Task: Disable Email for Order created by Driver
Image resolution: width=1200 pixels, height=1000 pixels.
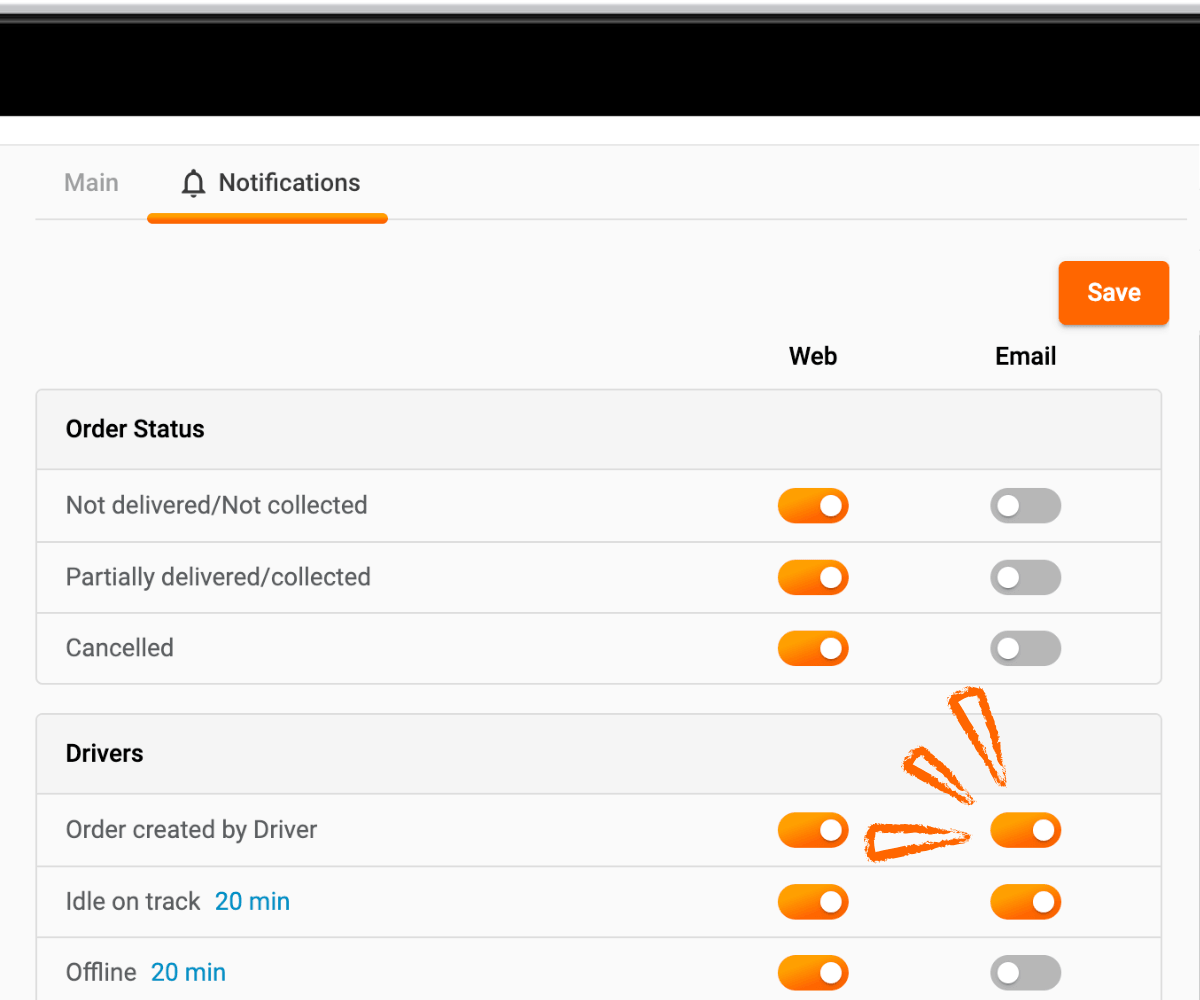Action: tap(1025, 830)
